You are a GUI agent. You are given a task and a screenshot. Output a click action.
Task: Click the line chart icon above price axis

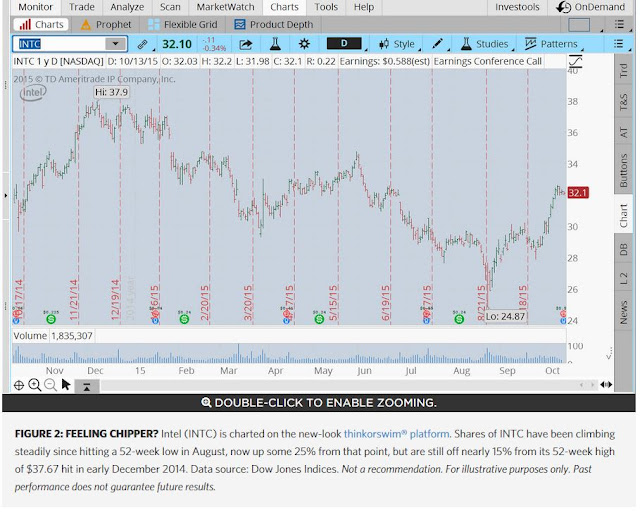pyautogui.click(x=575, y=61)
